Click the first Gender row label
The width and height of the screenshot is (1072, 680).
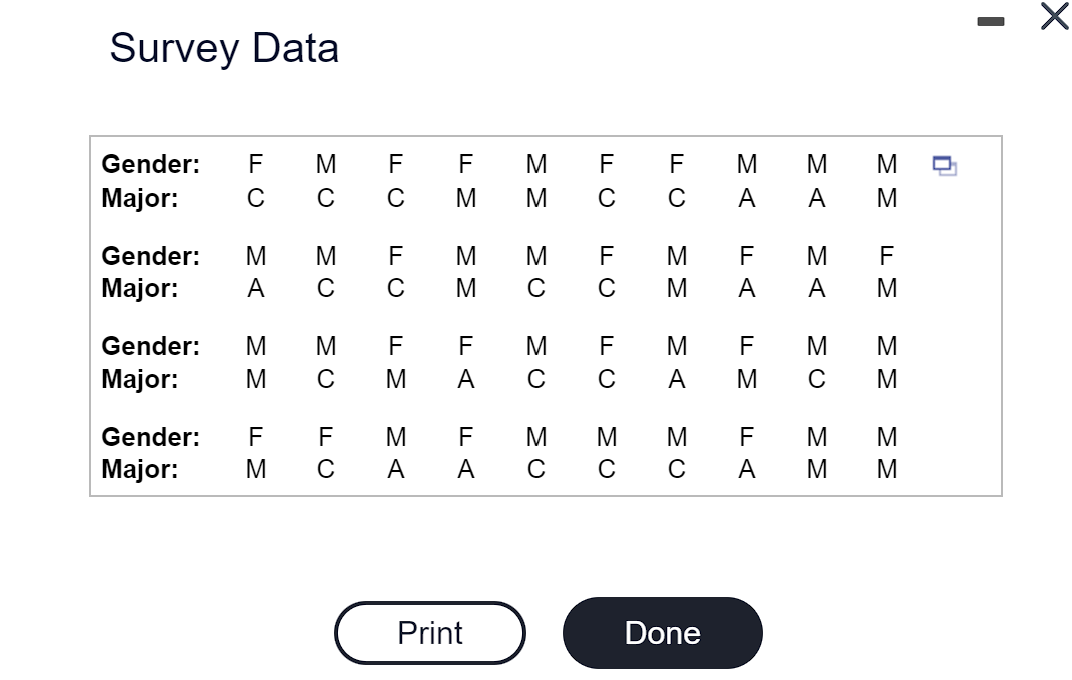click(150, 164)
